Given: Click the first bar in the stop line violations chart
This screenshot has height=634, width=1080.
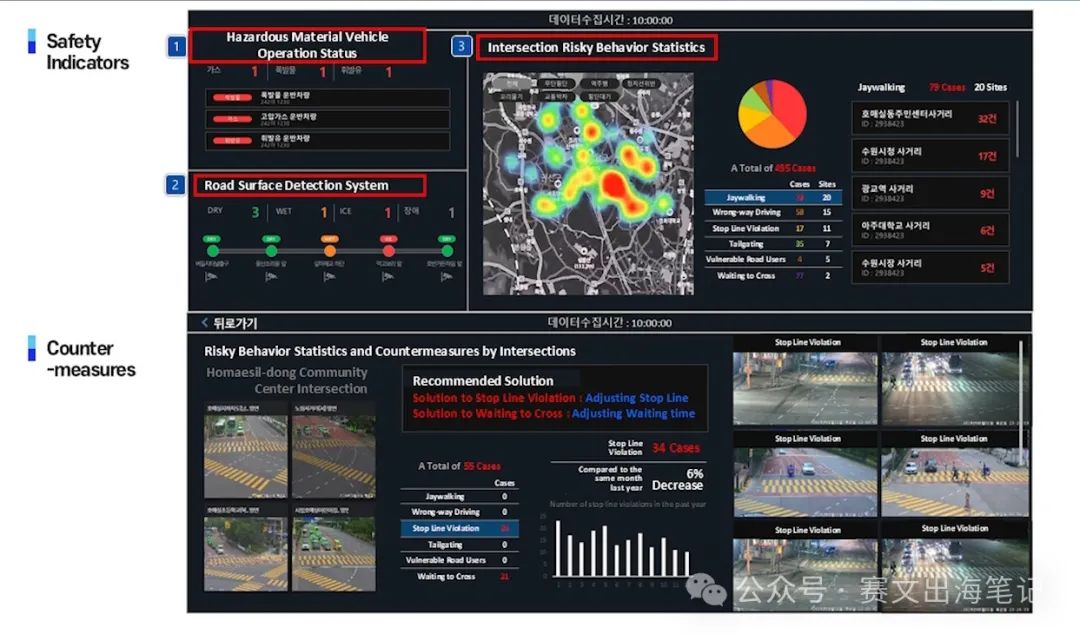Looking at the screenshot, I should tap(558, 549).
